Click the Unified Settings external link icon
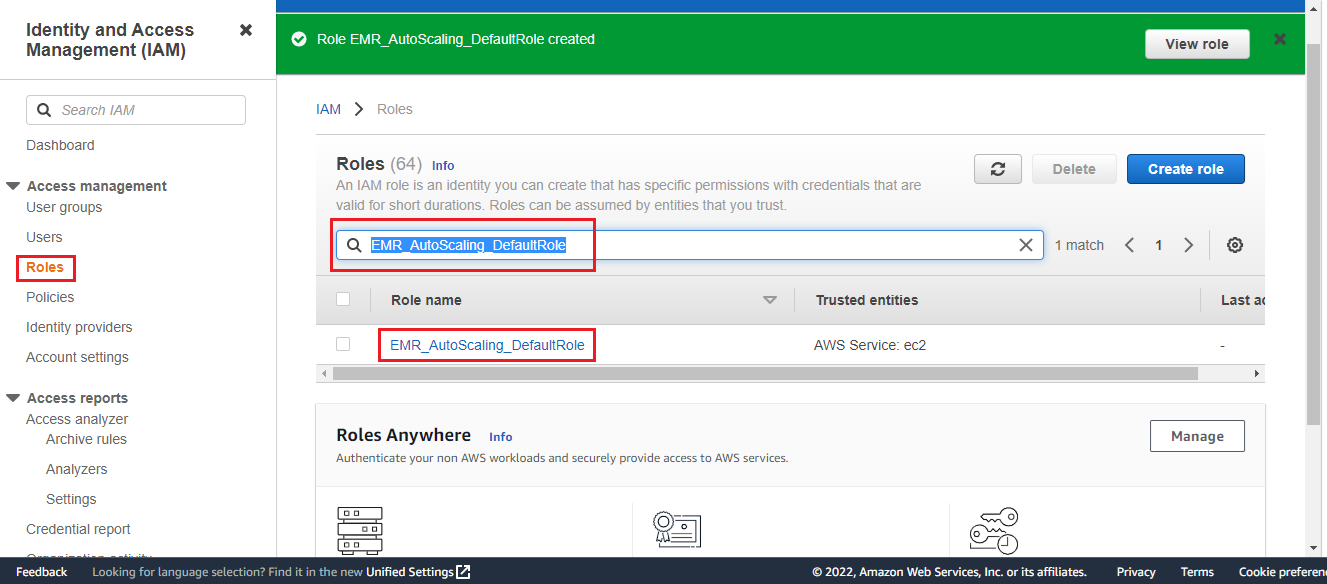The height and width of the screenshot is (584, 1327). (x=463, y=572)
